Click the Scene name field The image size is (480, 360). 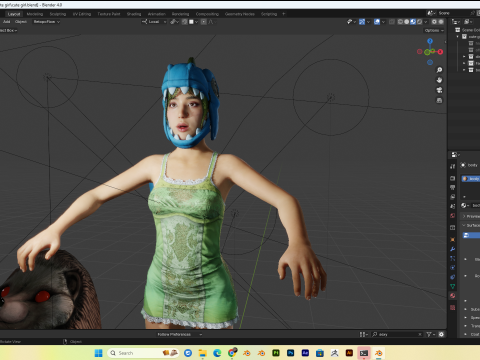coord(454,13)
